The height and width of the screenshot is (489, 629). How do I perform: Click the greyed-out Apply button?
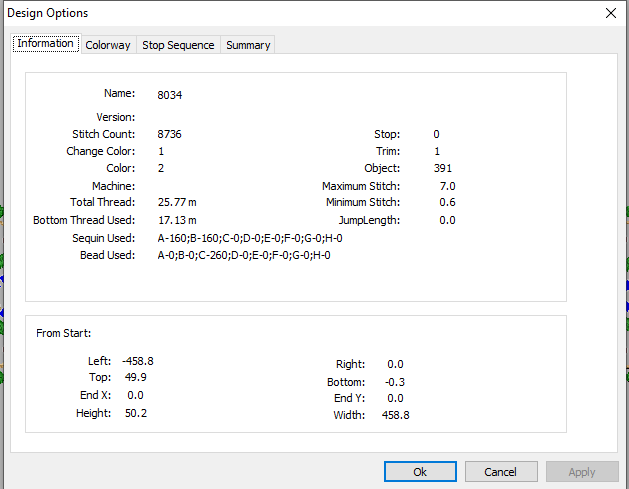click(582, 472)
